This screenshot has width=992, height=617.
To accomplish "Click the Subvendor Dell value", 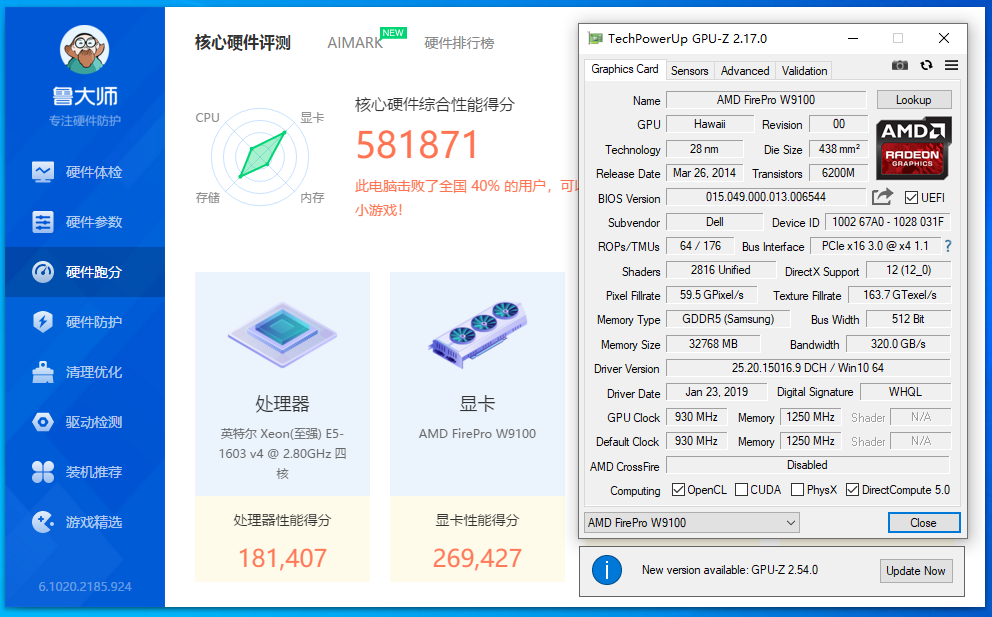I will [714, 221].
